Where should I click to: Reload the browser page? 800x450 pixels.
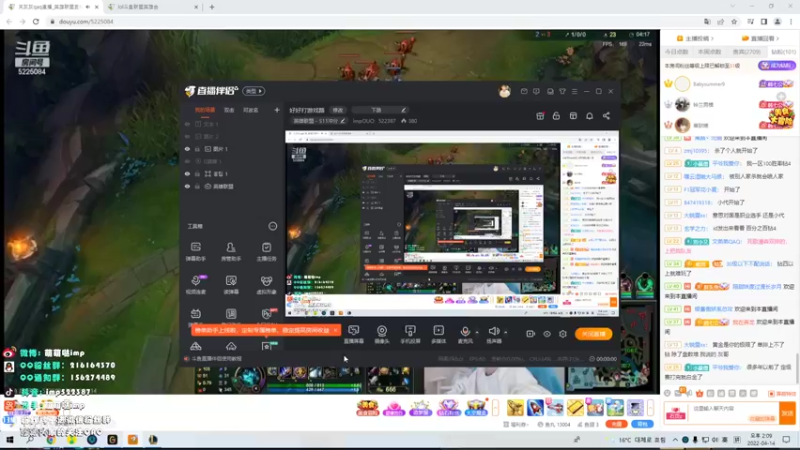(x=36, y=21)
